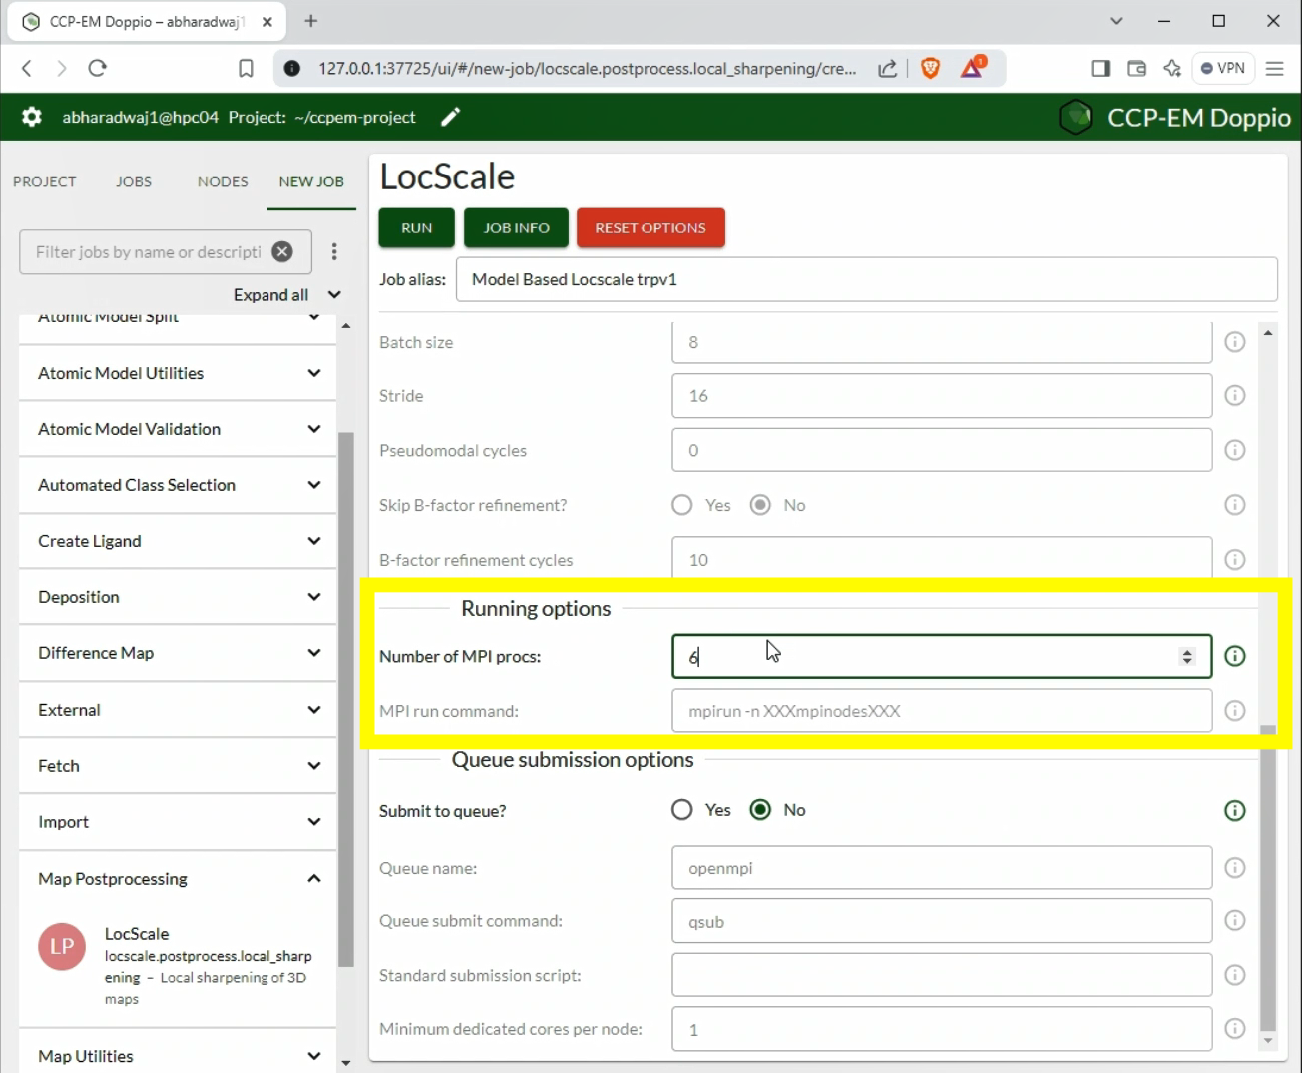Image resolution: width=1302 pixels, height=1073 pixels.
Task: Show info for Pseudomodal cycles
Action: coord(1235,450)
